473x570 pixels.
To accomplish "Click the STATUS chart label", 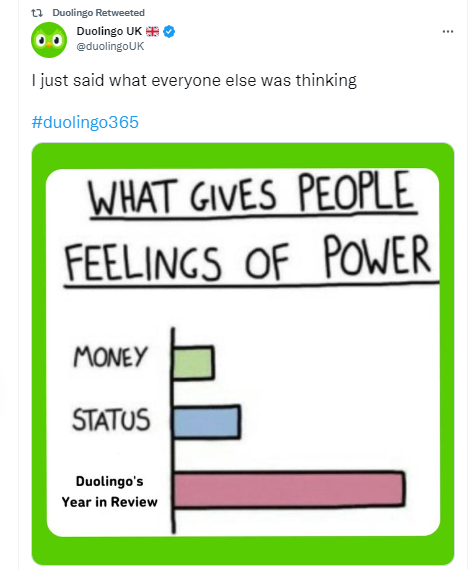I will tap(111, 420).
